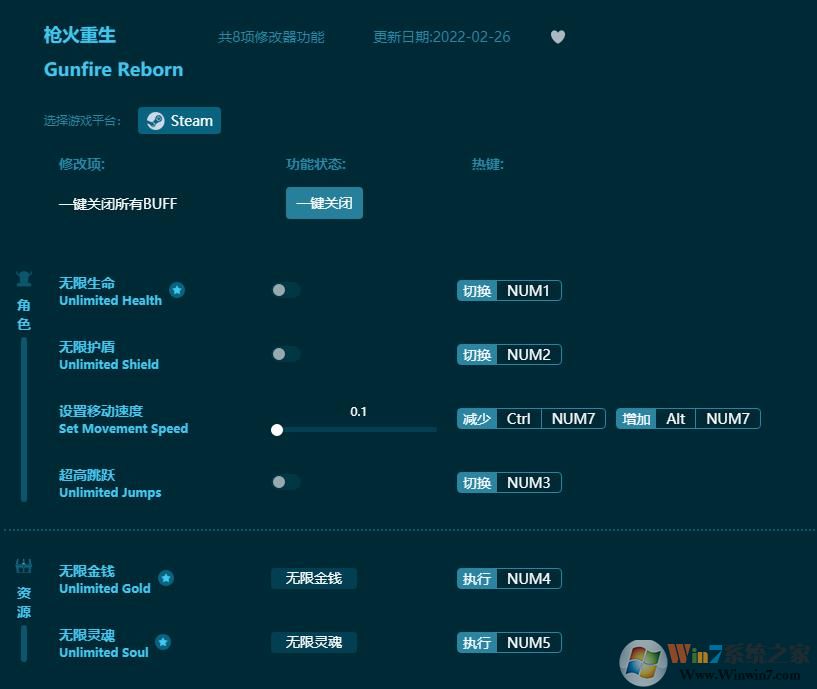Click the heart icon to favorite this trainer

click(558, 36)
